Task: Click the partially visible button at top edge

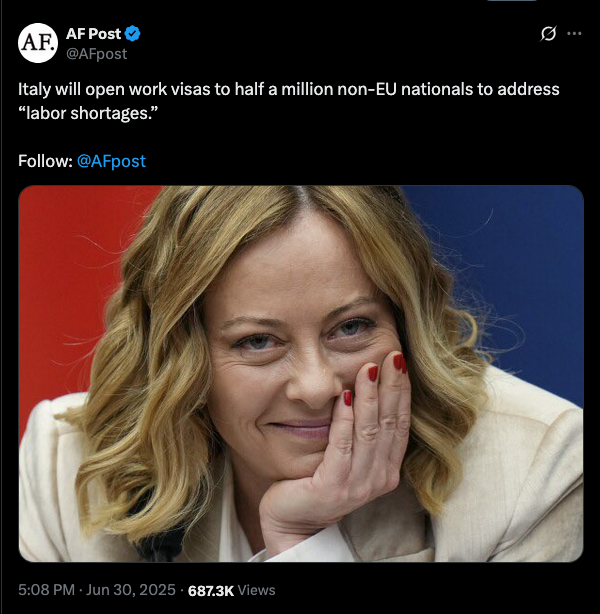Action: [511, 1]
